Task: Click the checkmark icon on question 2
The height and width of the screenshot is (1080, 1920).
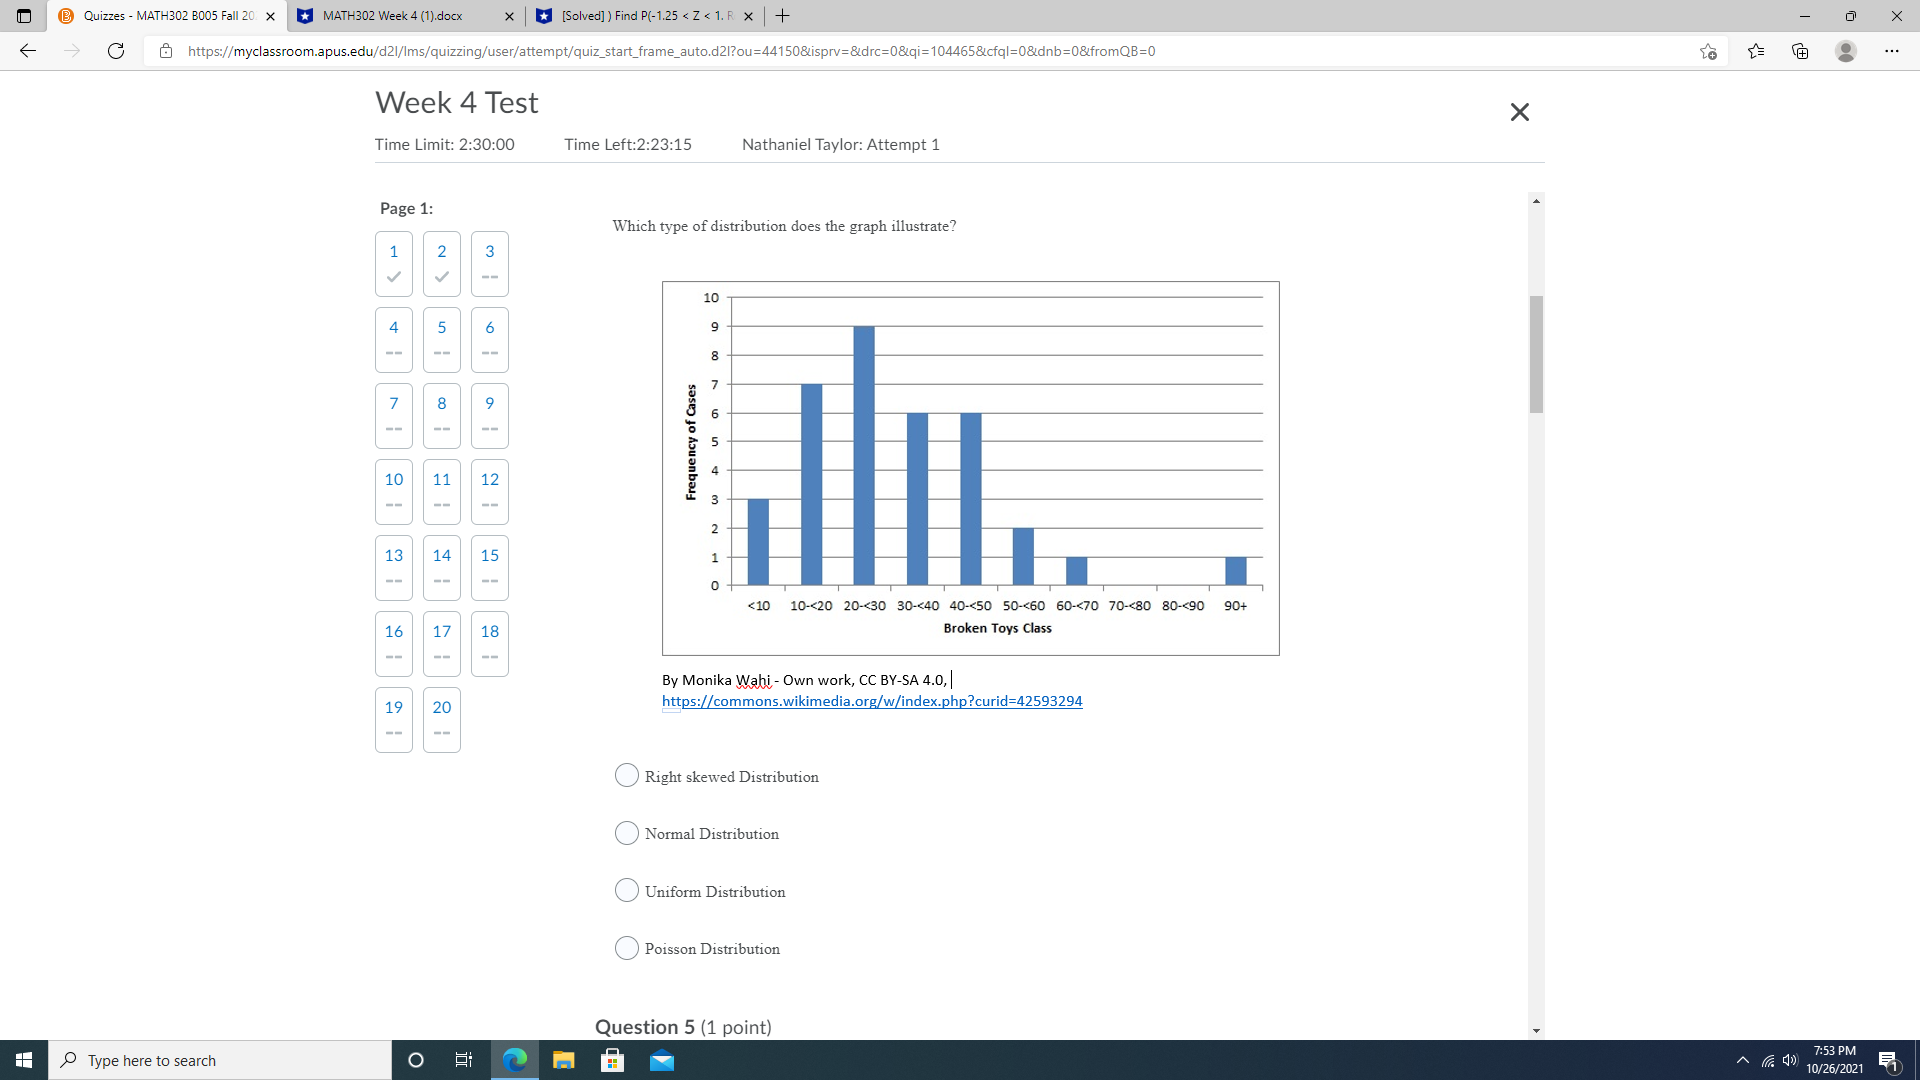Action: pos(442,276)
